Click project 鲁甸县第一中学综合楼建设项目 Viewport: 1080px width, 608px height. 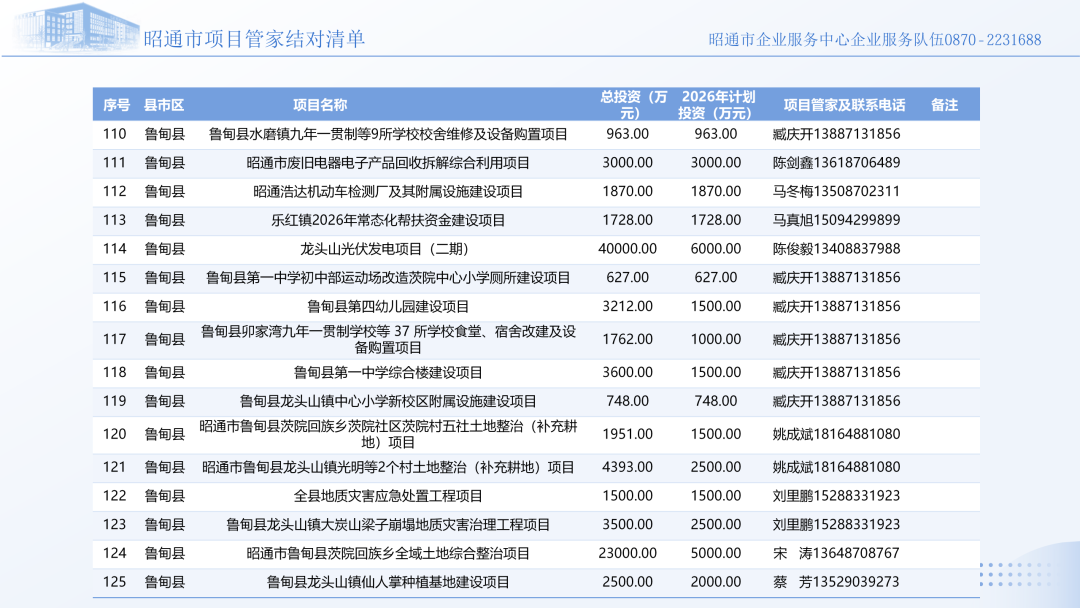click(x=388, y=373)
